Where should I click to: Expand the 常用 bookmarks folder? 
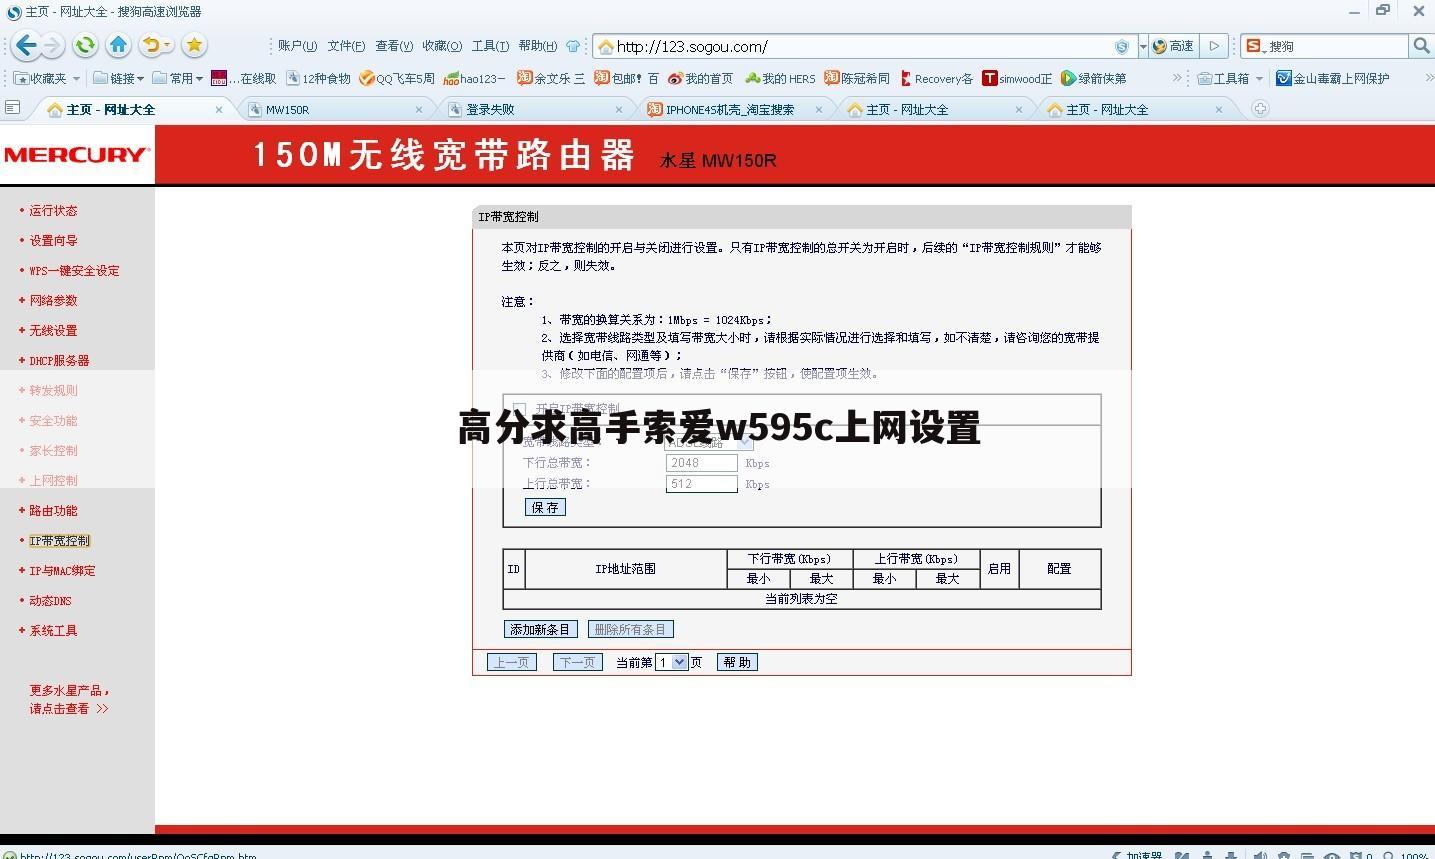[x=178, y=78]
